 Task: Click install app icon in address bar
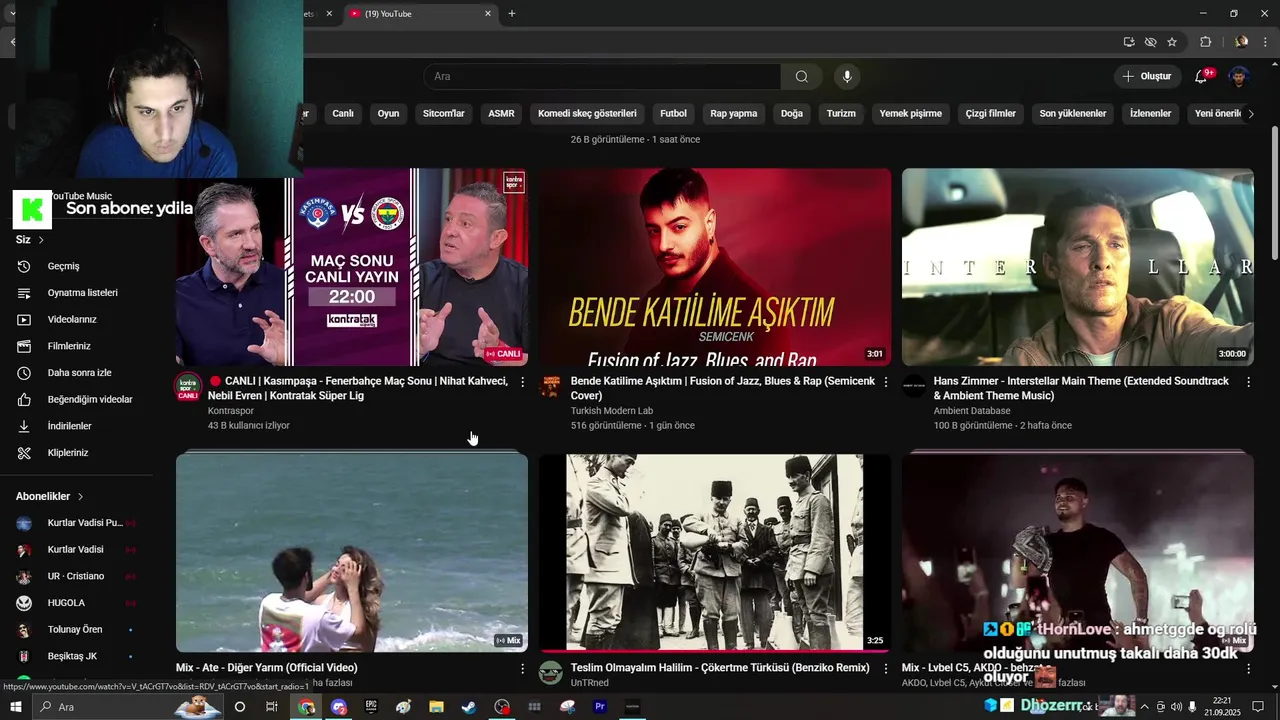[1129, 42]
